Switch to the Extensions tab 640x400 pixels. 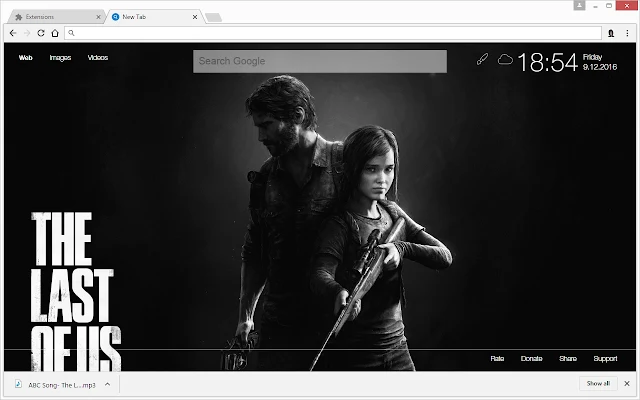tap(57, 17)
